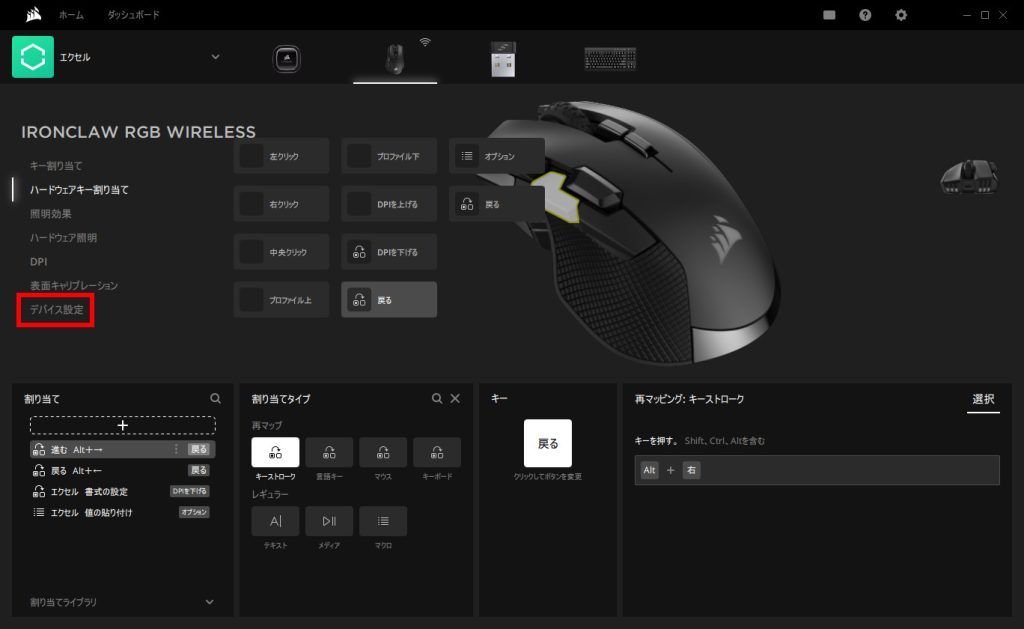The width and height of the screenshot is (1024, 629).
Task: Open ハードウェアキー割り当て in the sidebar
Action: (x=79, y=190)
